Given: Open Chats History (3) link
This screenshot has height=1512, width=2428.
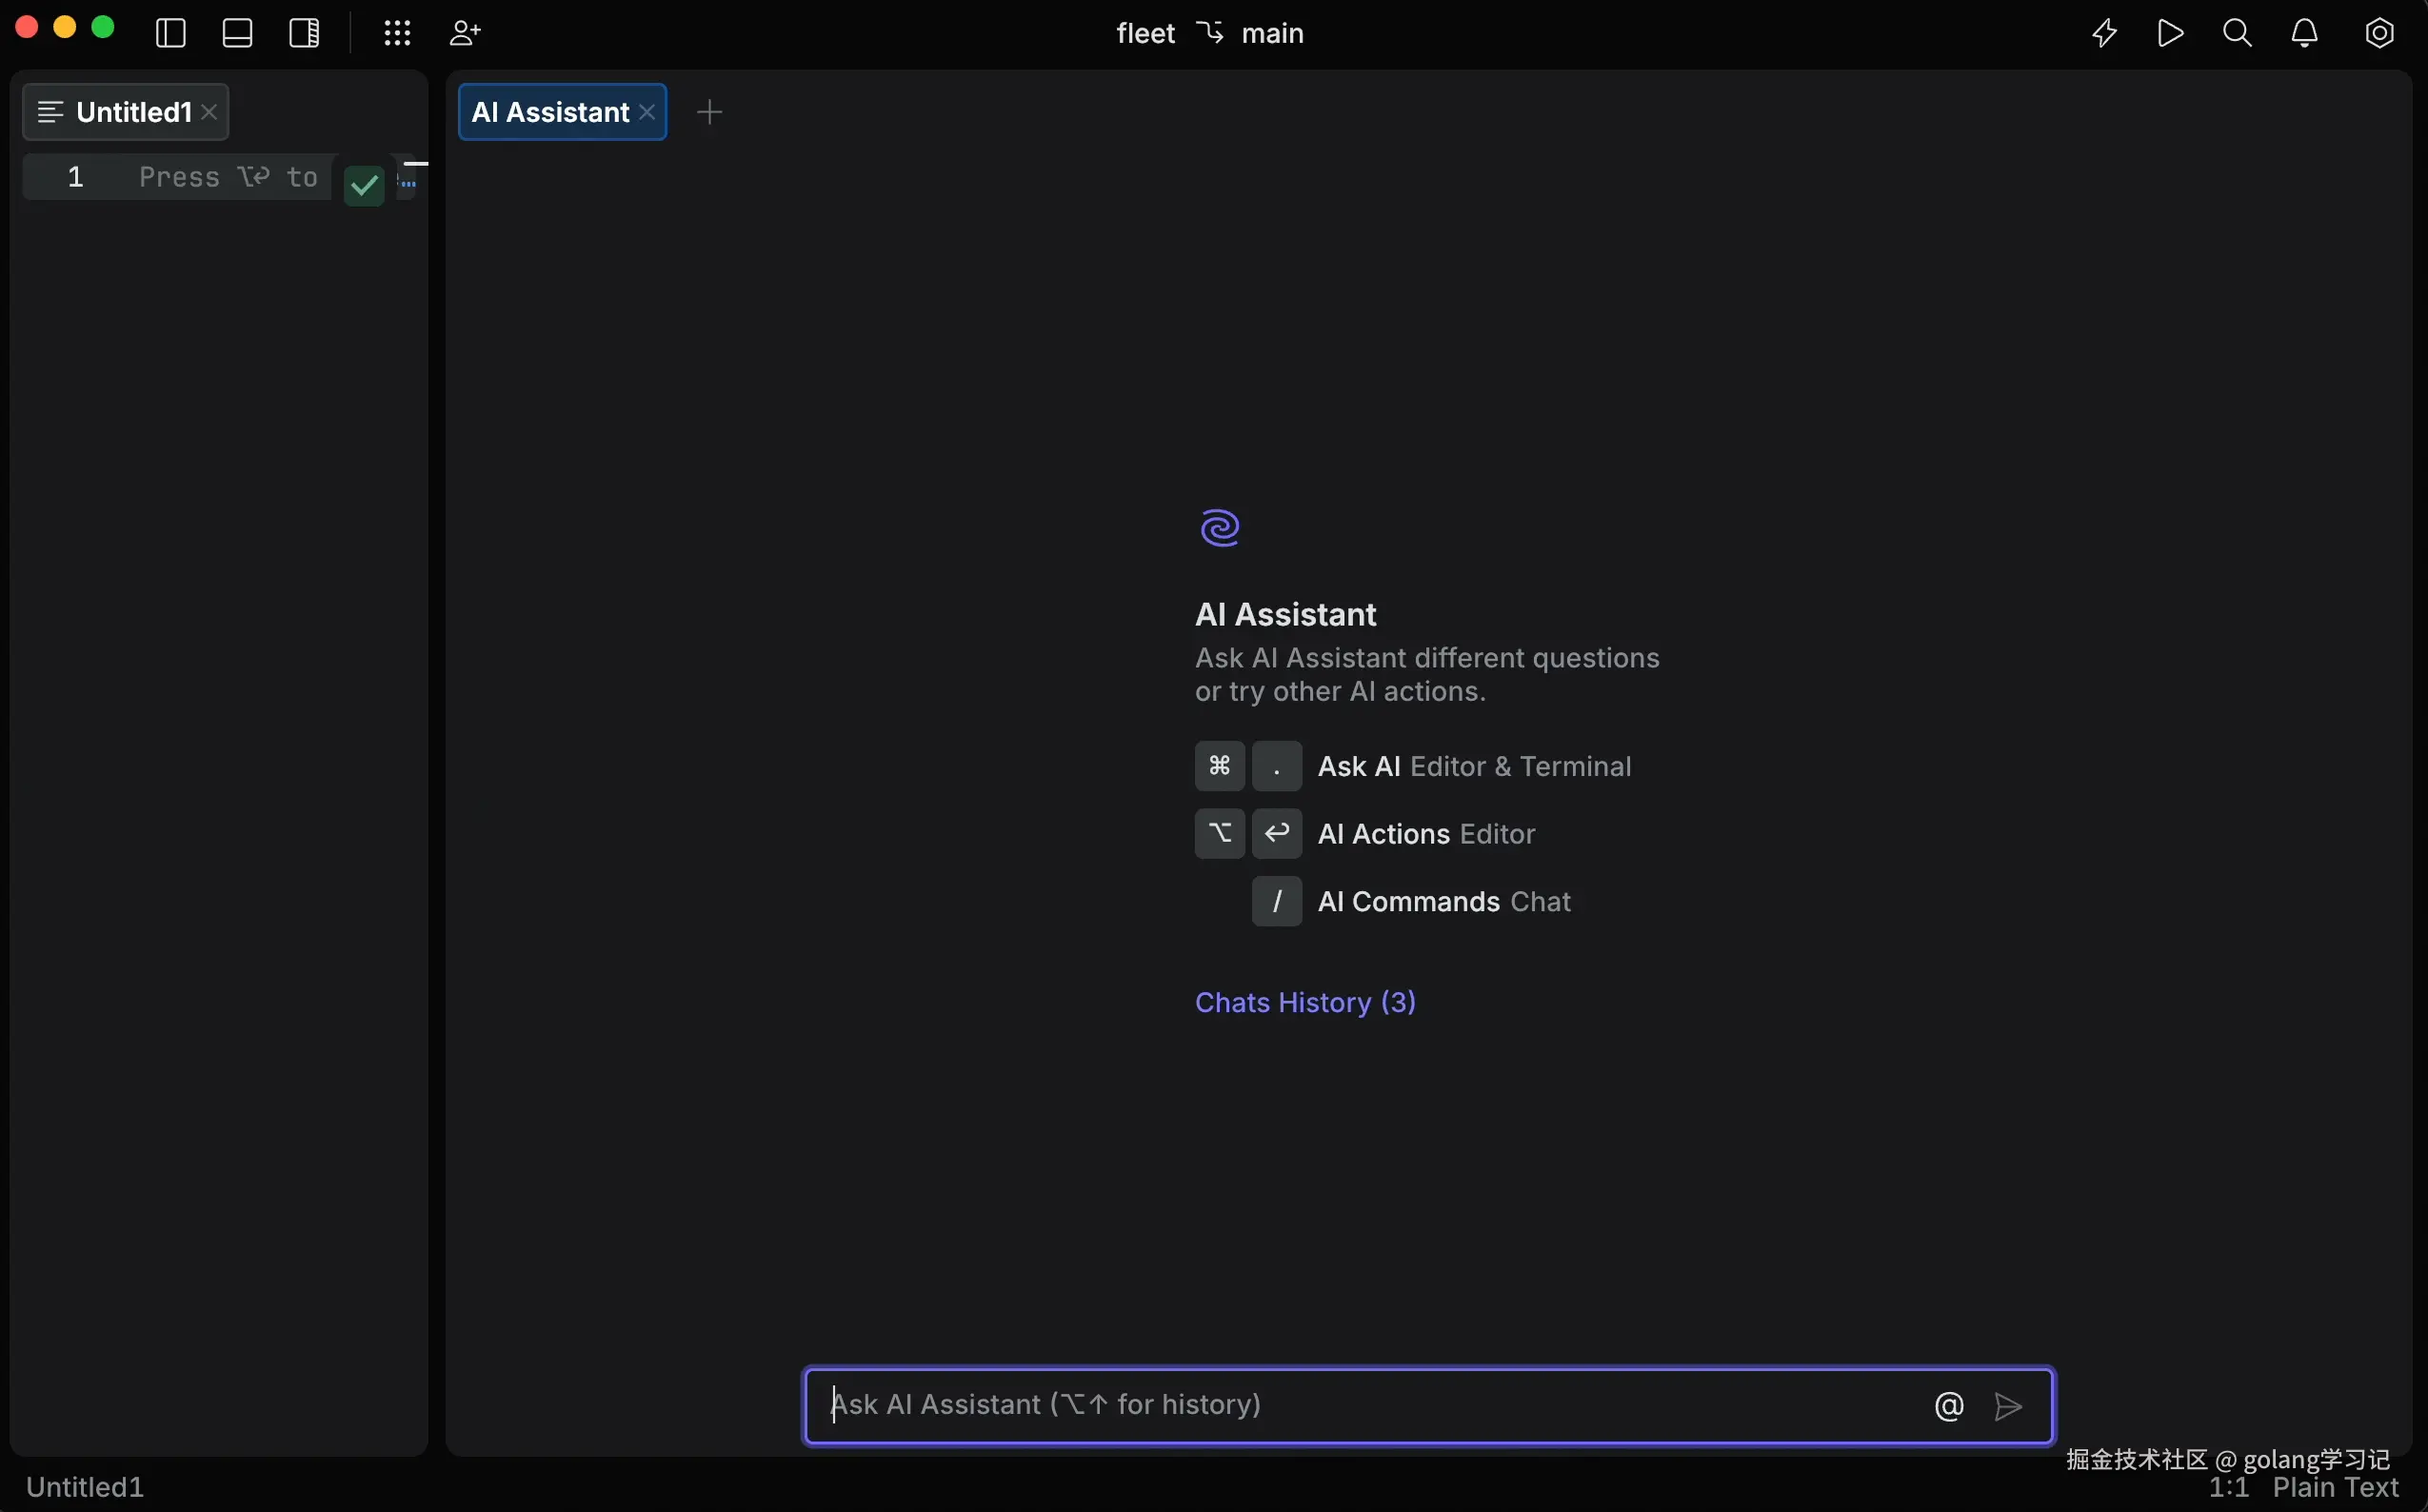Looking at the screenshot, I should [x=1305, y=1002].
